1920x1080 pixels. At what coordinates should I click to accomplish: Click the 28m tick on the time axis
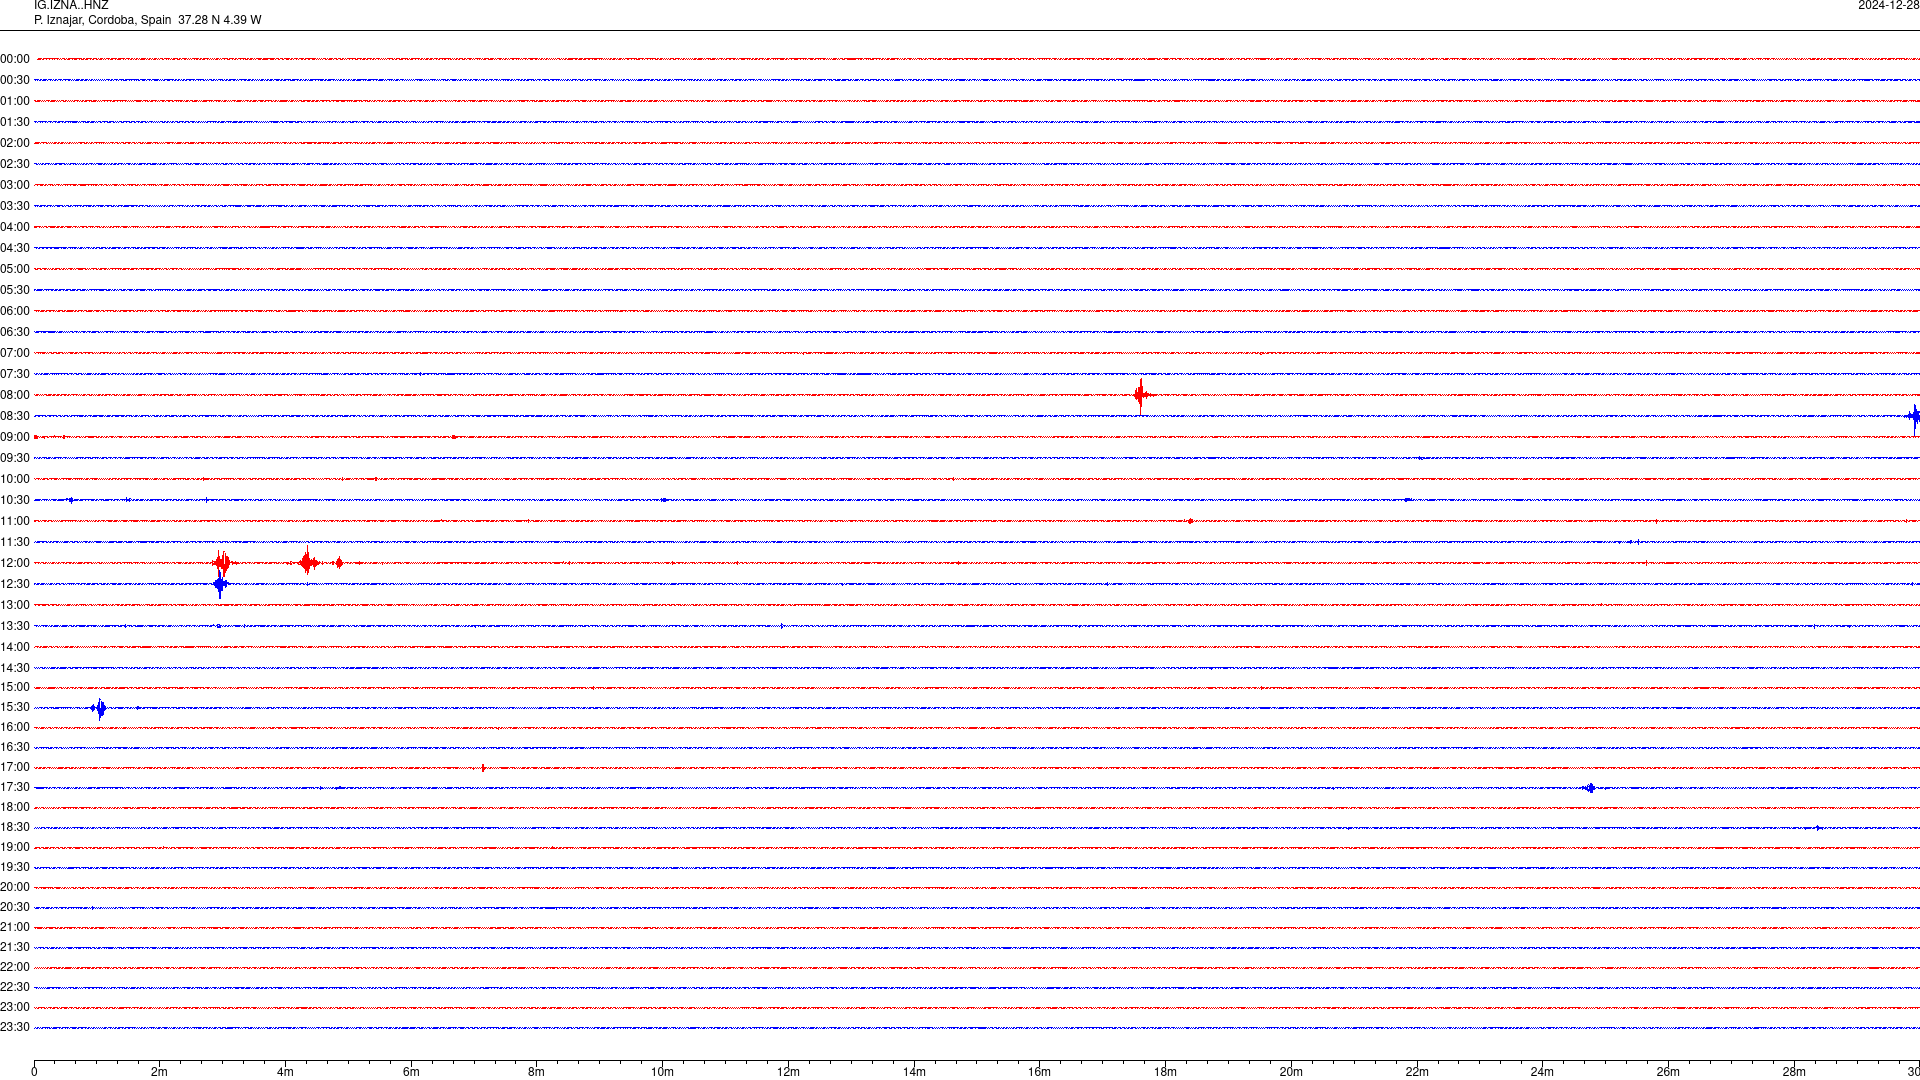[x=1794, y=1072]
